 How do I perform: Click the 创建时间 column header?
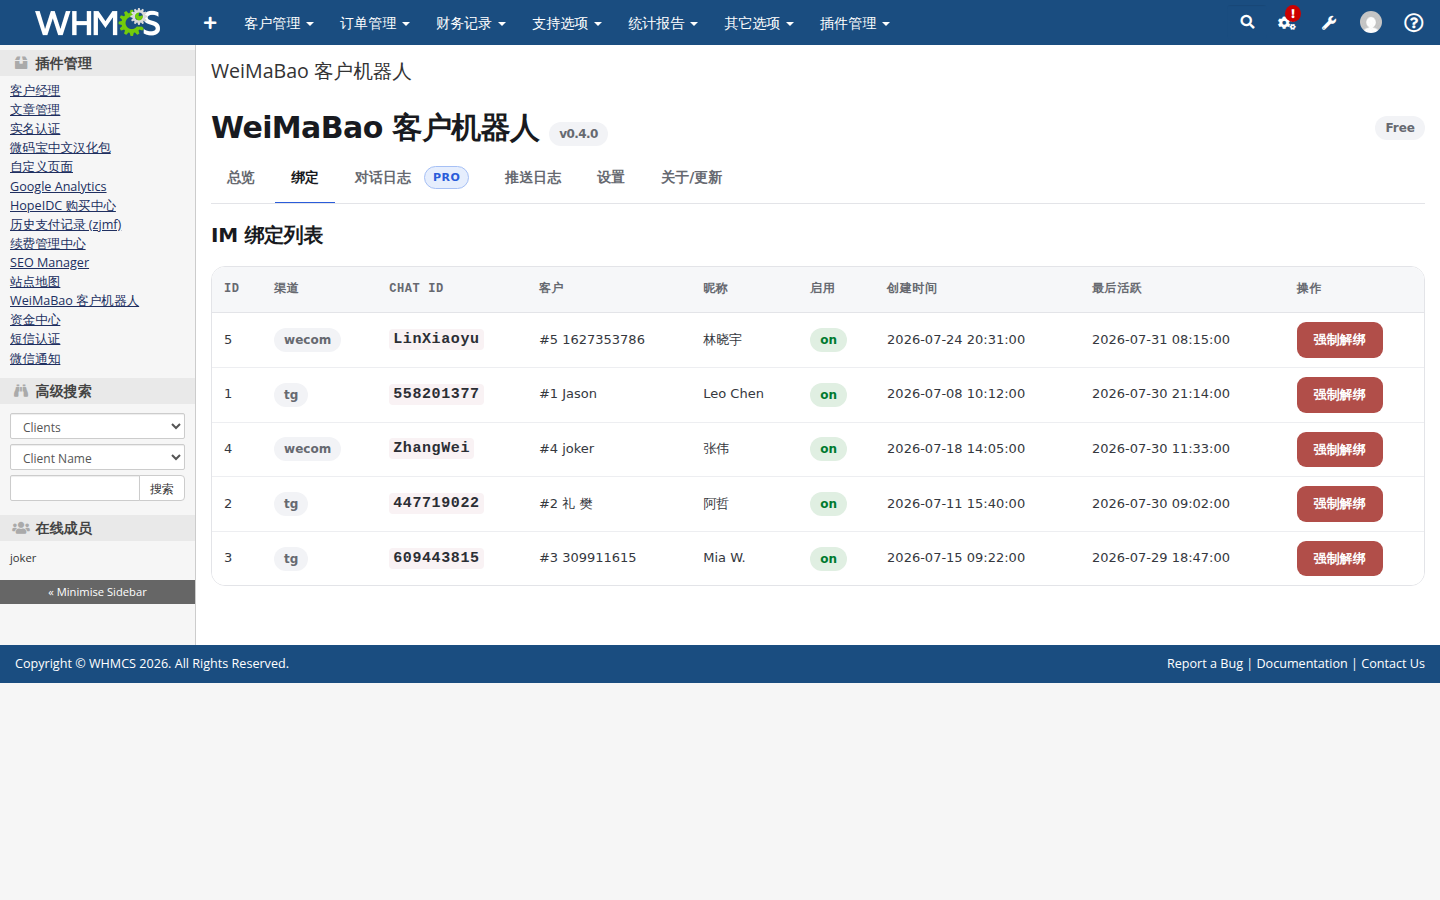point(912,288)
